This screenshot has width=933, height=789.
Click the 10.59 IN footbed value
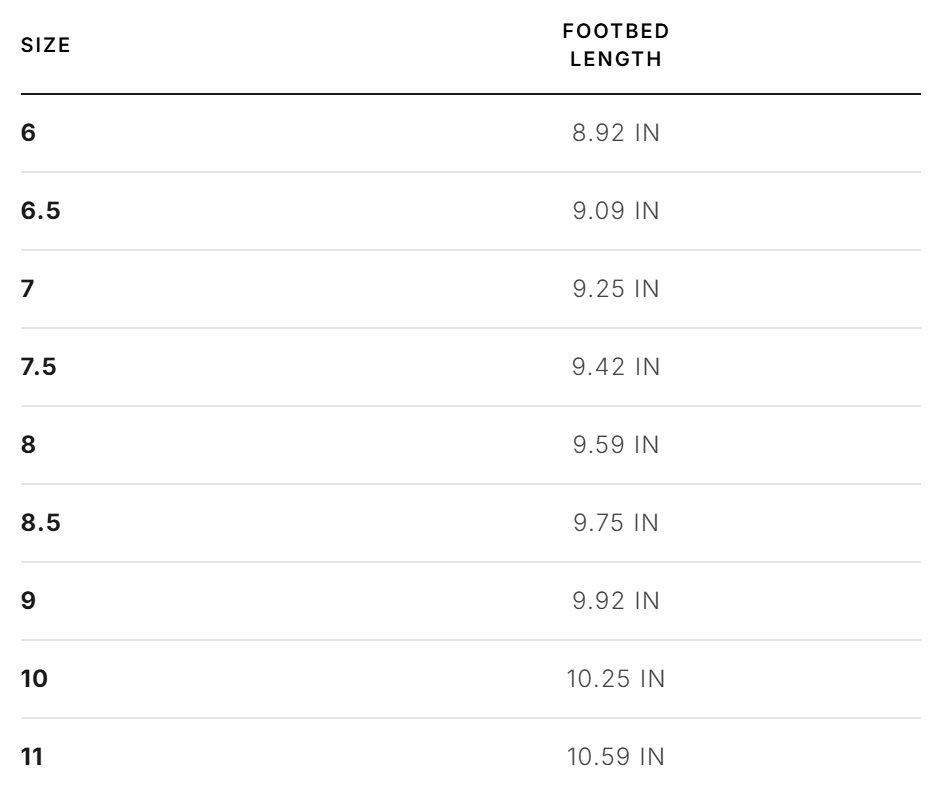[616, 757]
